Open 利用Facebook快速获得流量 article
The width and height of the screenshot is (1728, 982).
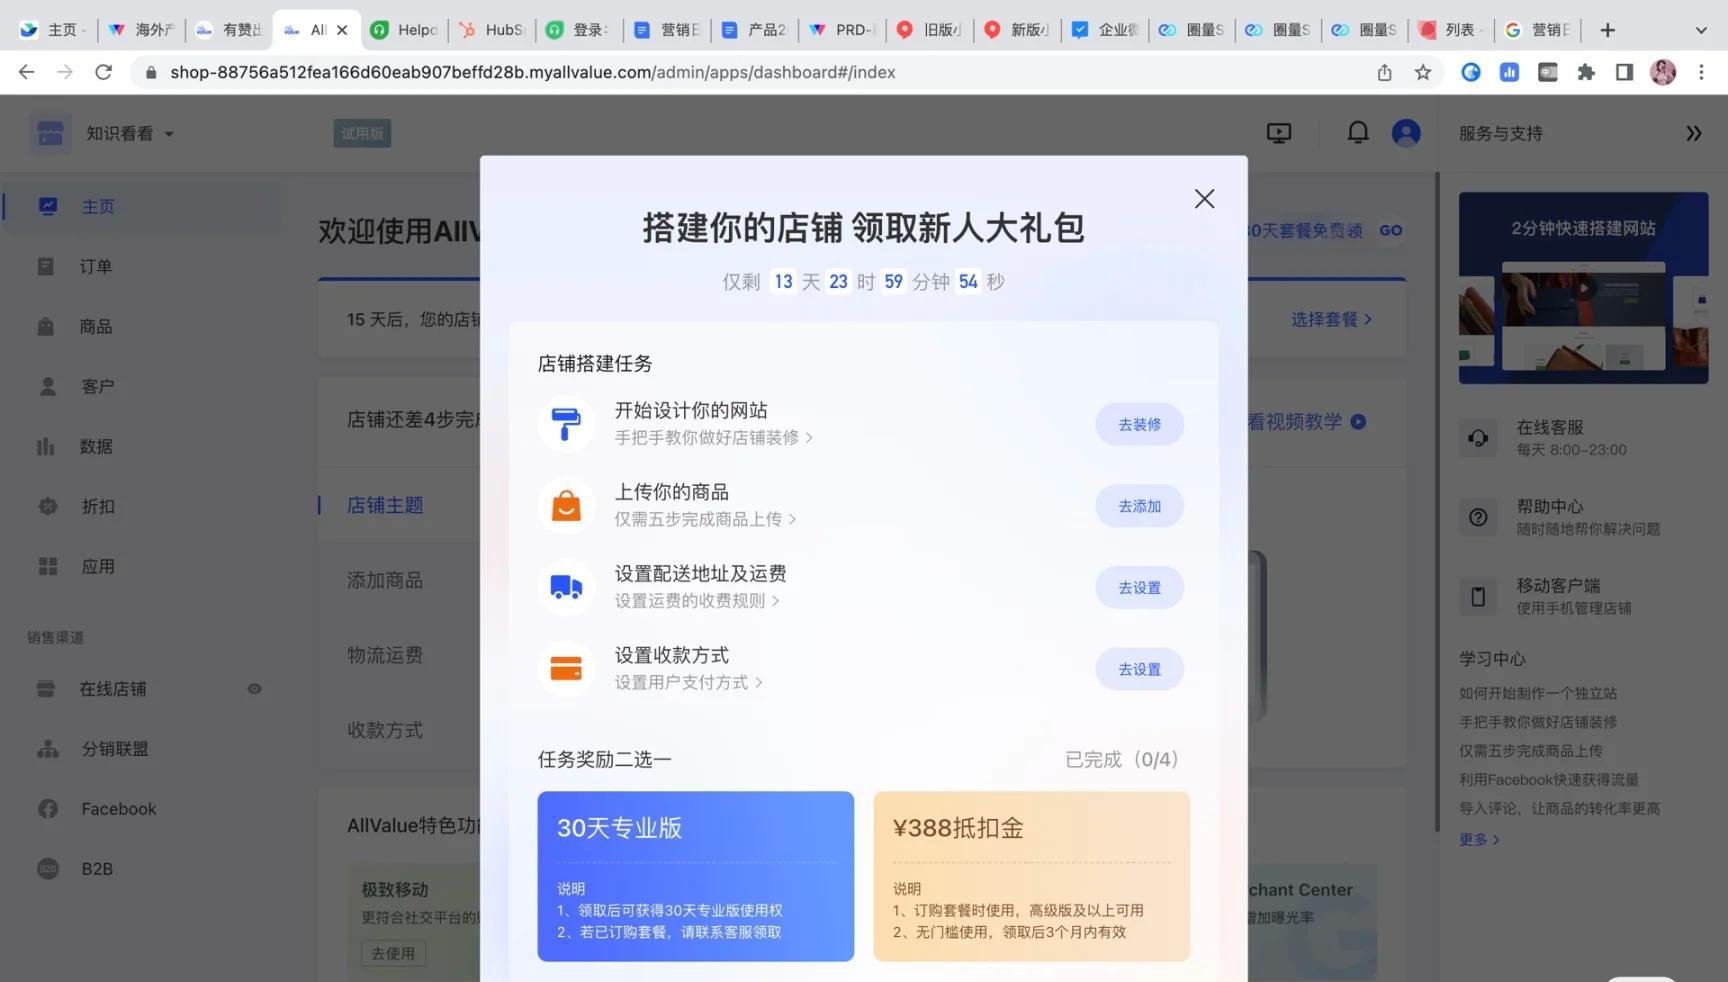(1548, 780)
